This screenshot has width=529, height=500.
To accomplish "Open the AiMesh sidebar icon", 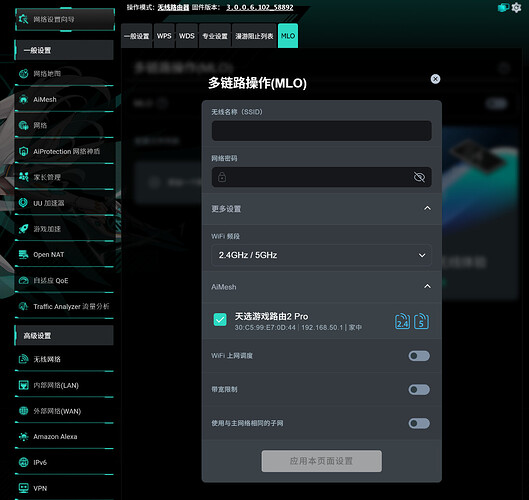I will [23, 100].
